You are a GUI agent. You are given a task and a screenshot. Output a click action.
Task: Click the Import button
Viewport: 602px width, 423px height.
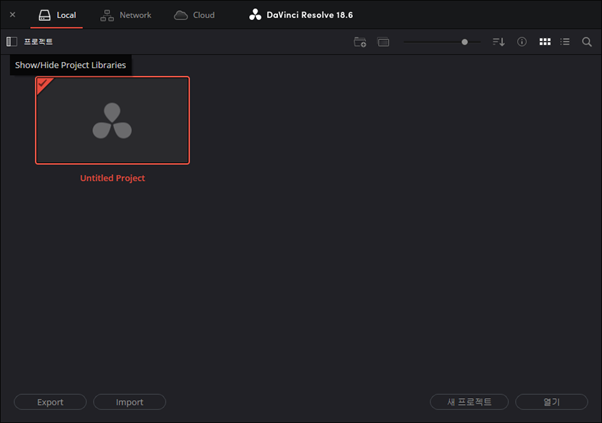coord(129,402)
